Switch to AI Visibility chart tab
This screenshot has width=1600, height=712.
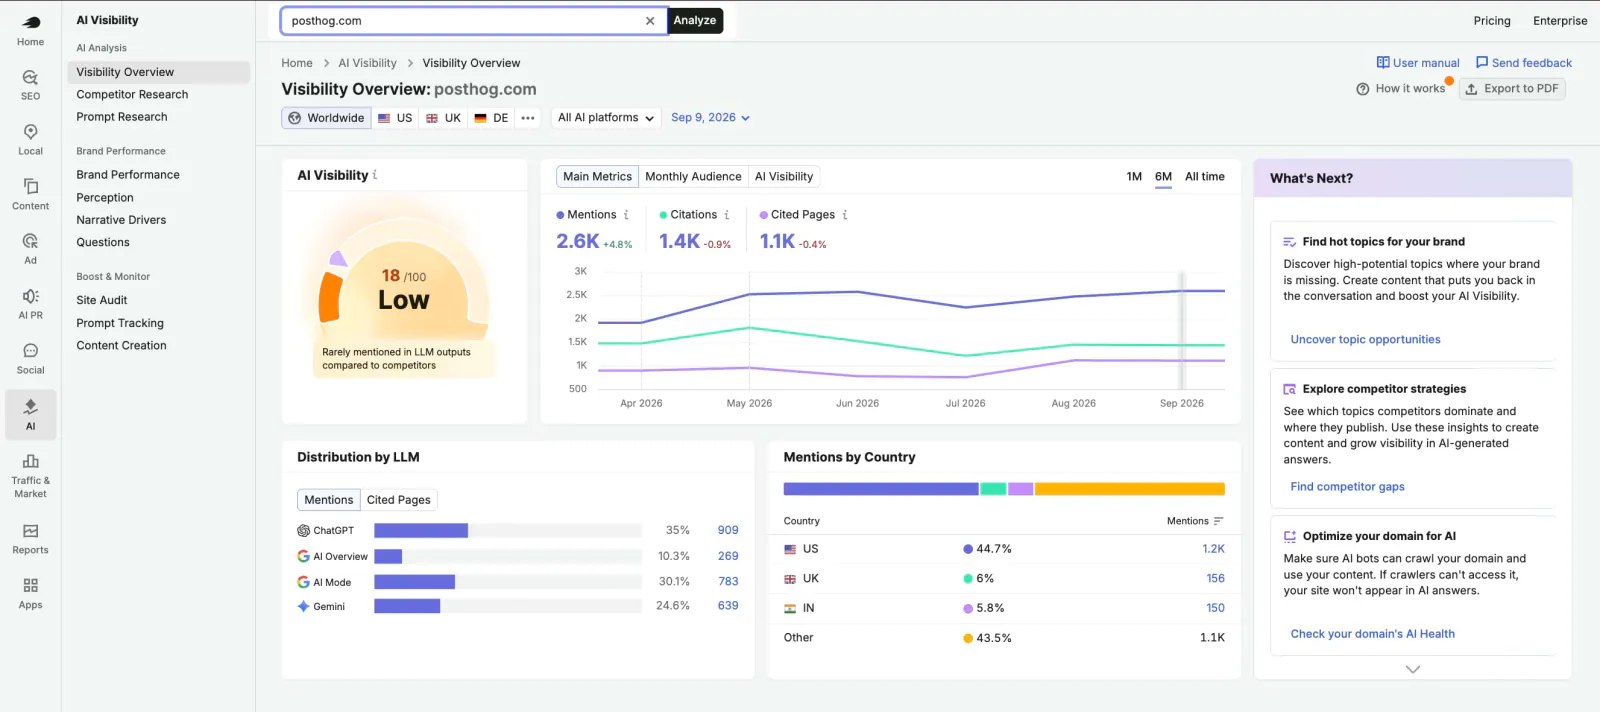tap(784, 177)
